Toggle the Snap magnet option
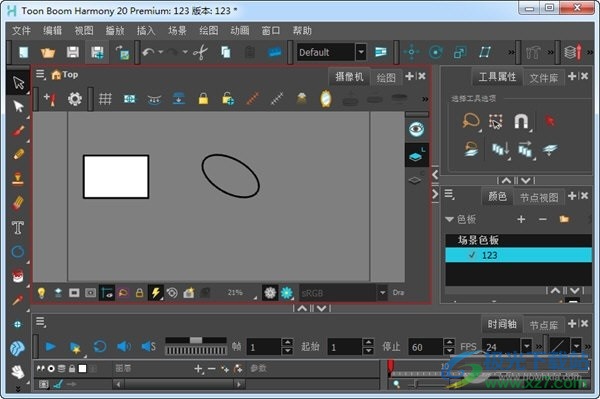This screenshot has height=399, width=600. pos(521,122)
